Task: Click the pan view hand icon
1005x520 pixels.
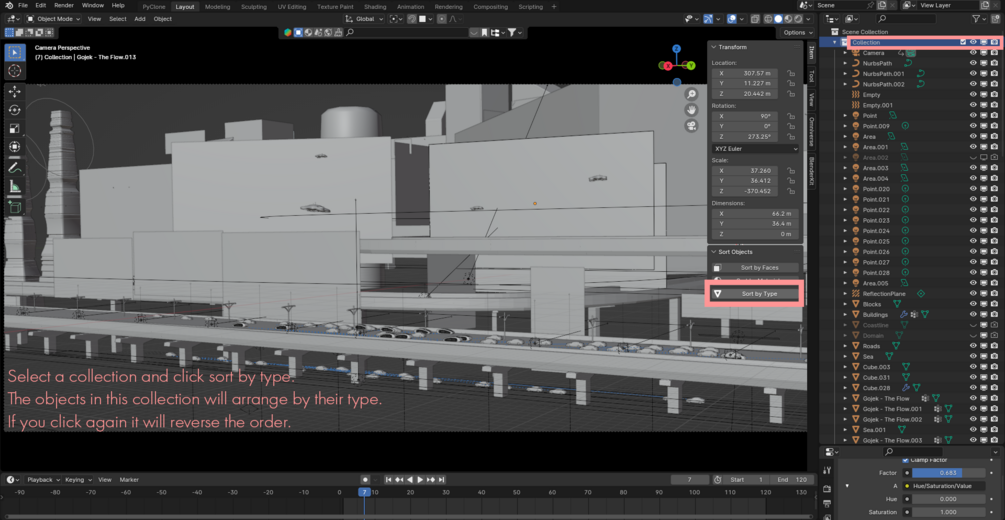Action: [x=692, y=110]
